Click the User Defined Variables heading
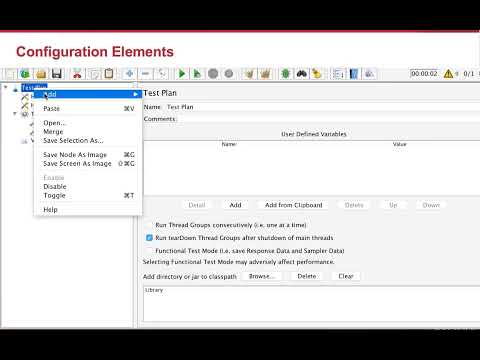Image resolution: width=480 pixels, height=360 pixels. pyautogui.click(x=314, y=134)
